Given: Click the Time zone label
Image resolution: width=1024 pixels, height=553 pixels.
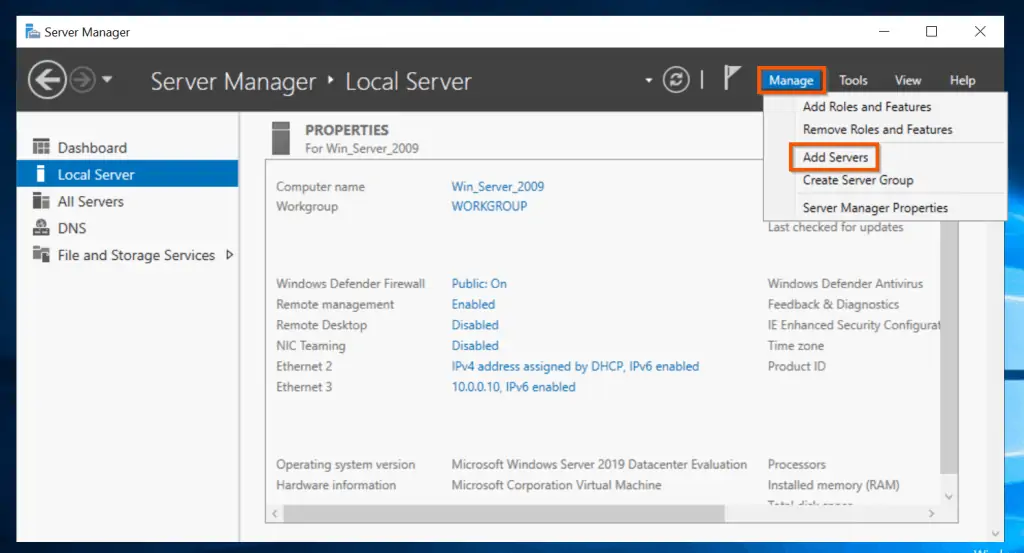Looking at the screenshot, I should pyautogui.click(x=795, y=345).
